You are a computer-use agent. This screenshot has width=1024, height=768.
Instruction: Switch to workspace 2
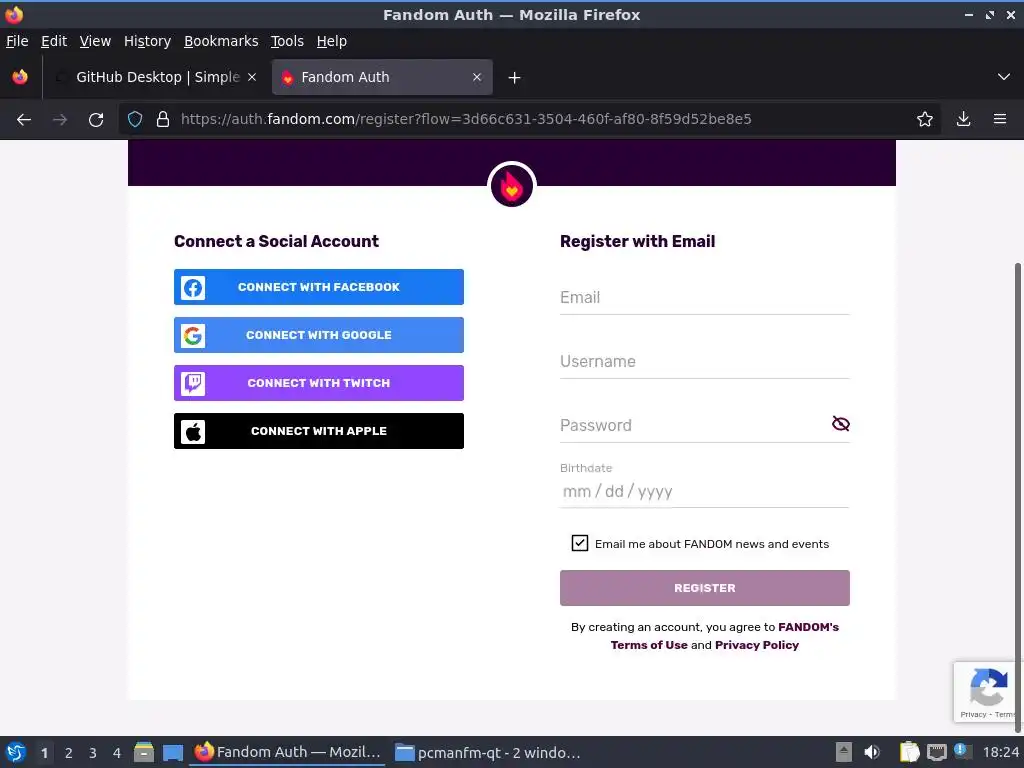69,753
